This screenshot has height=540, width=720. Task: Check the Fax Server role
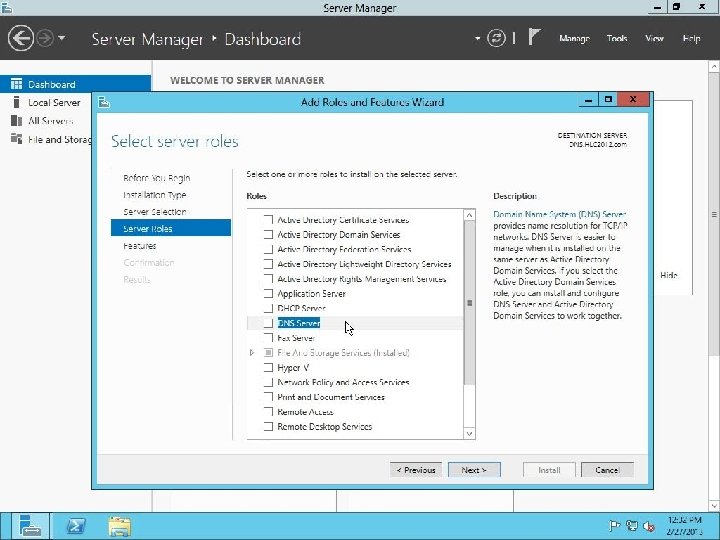[x=268, y=338]
